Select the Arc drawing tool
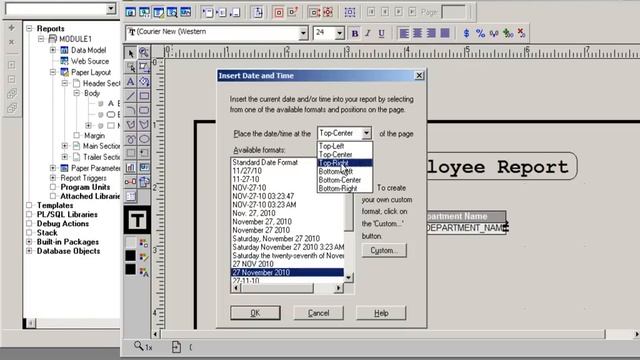The width and height of the screenshot is (640, 360). coord(131,110)
